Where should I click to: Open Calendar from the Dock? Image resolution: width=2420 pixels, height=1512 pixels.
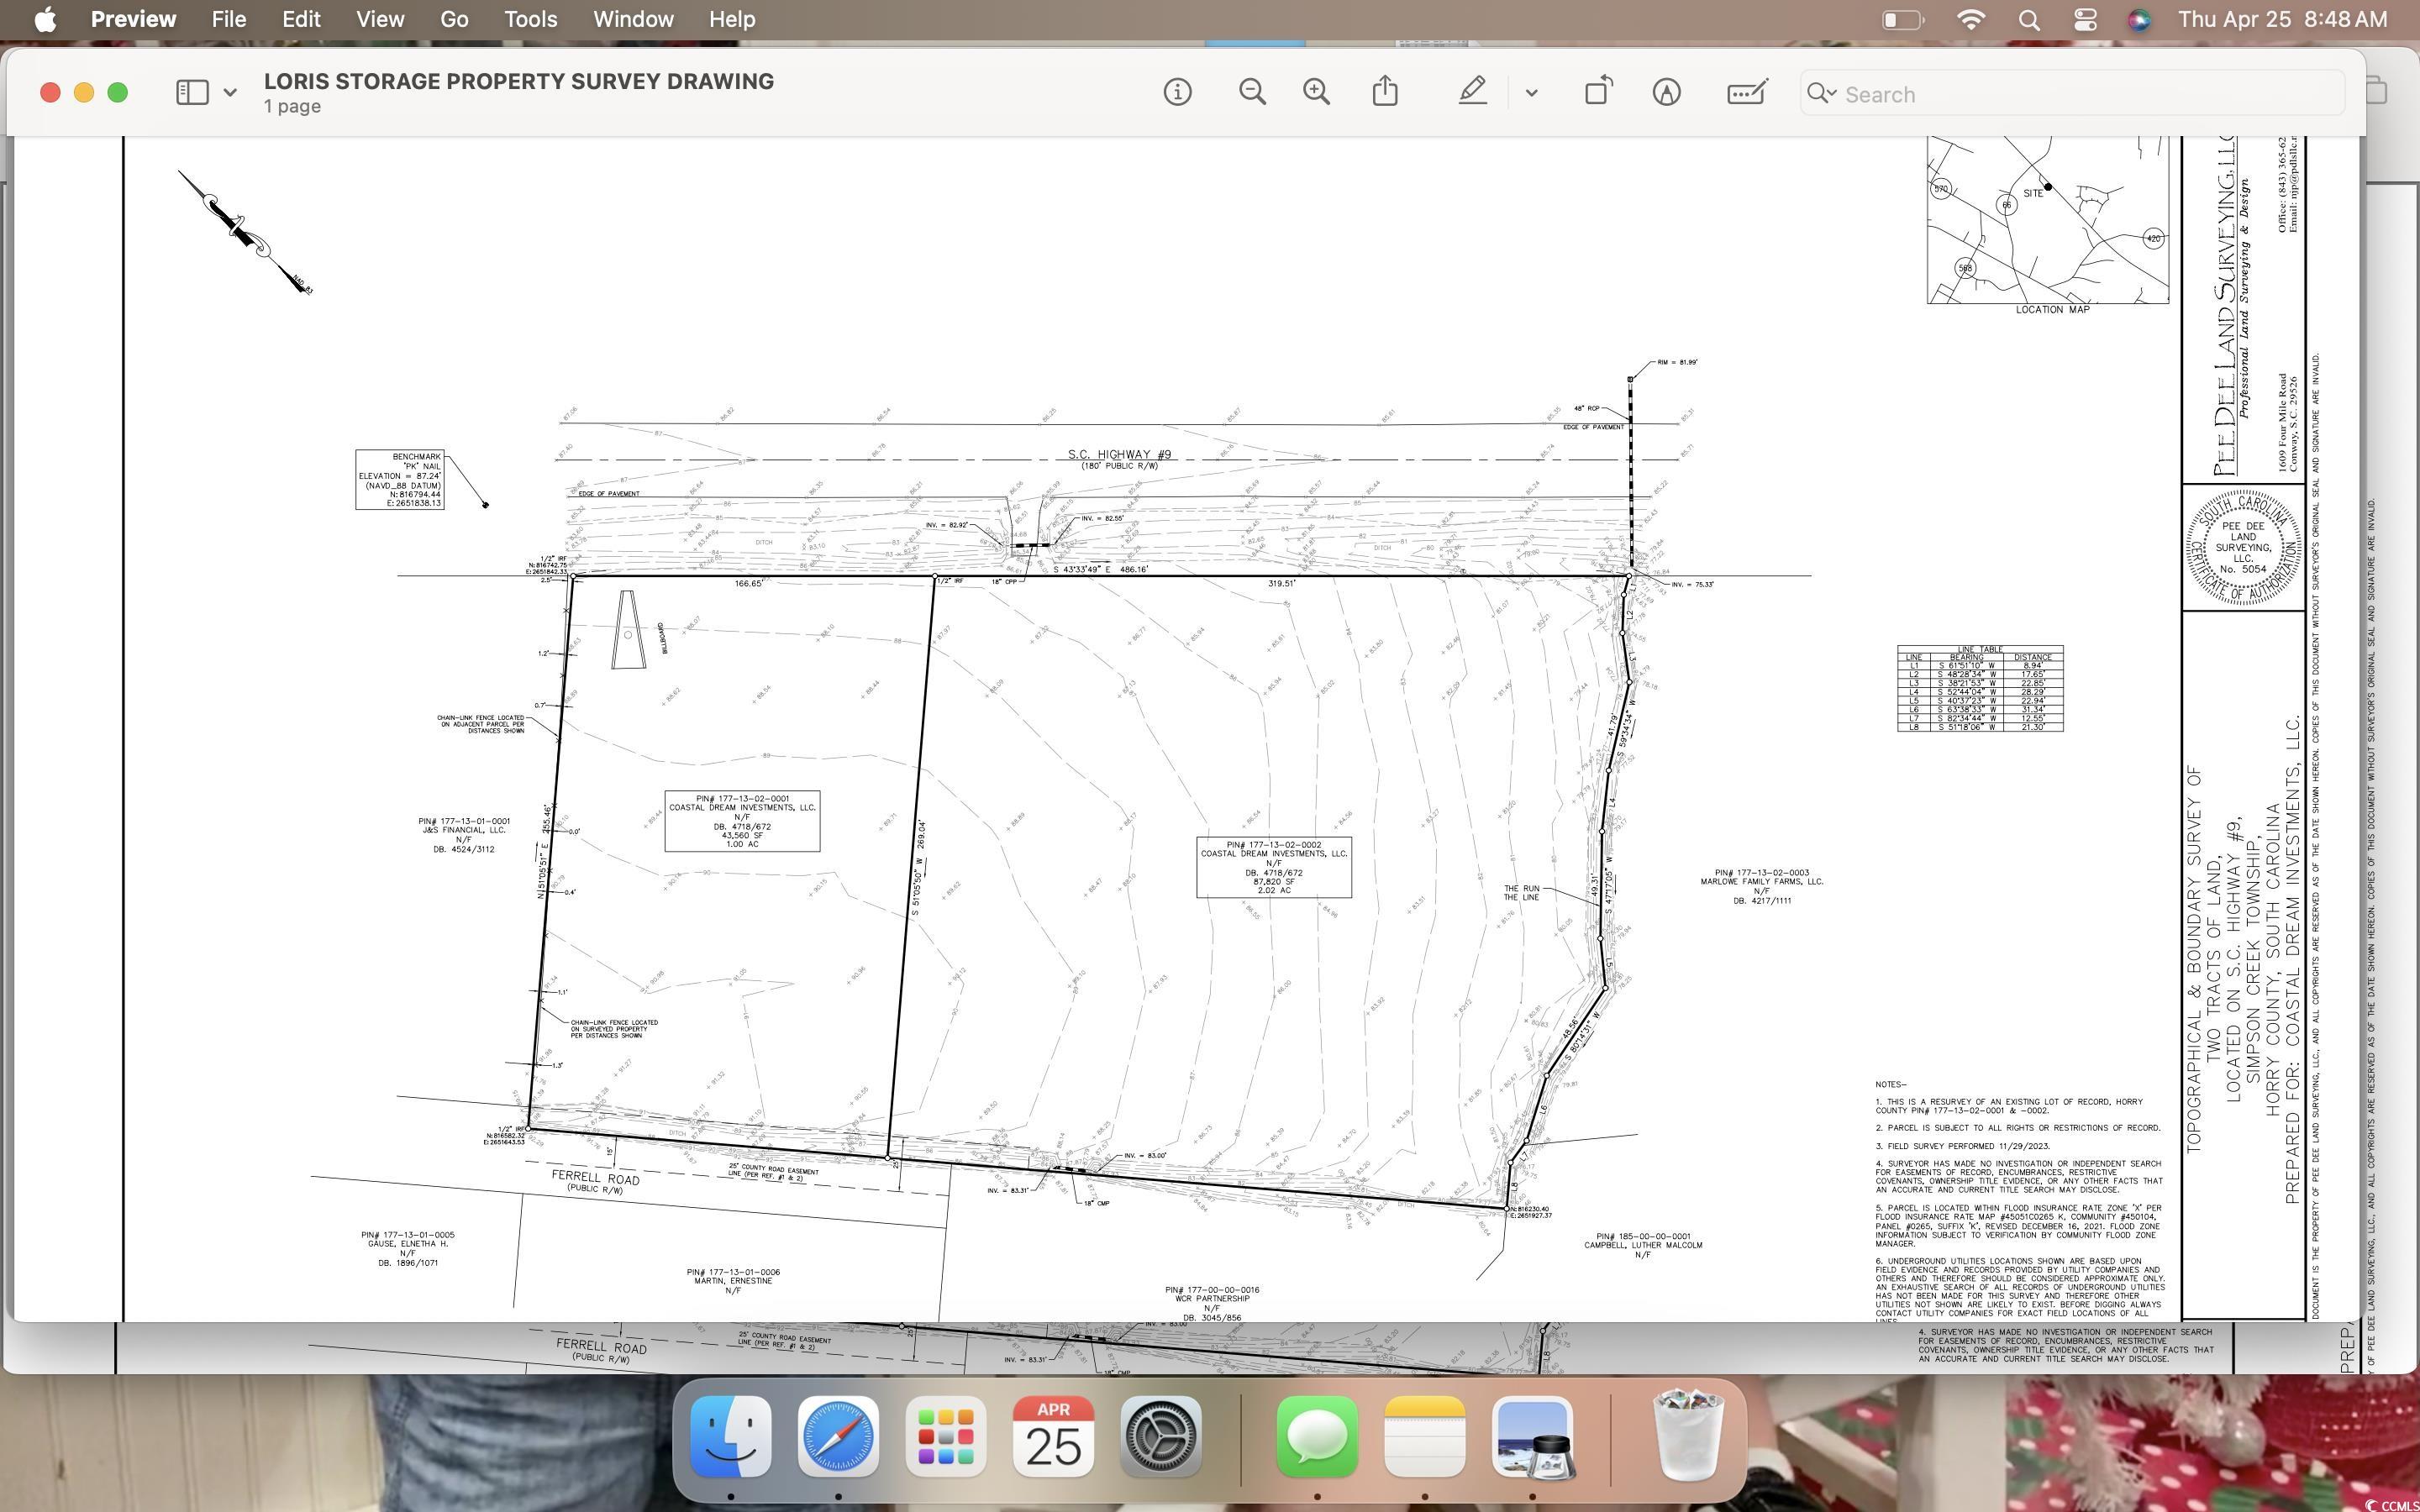1053,1437
